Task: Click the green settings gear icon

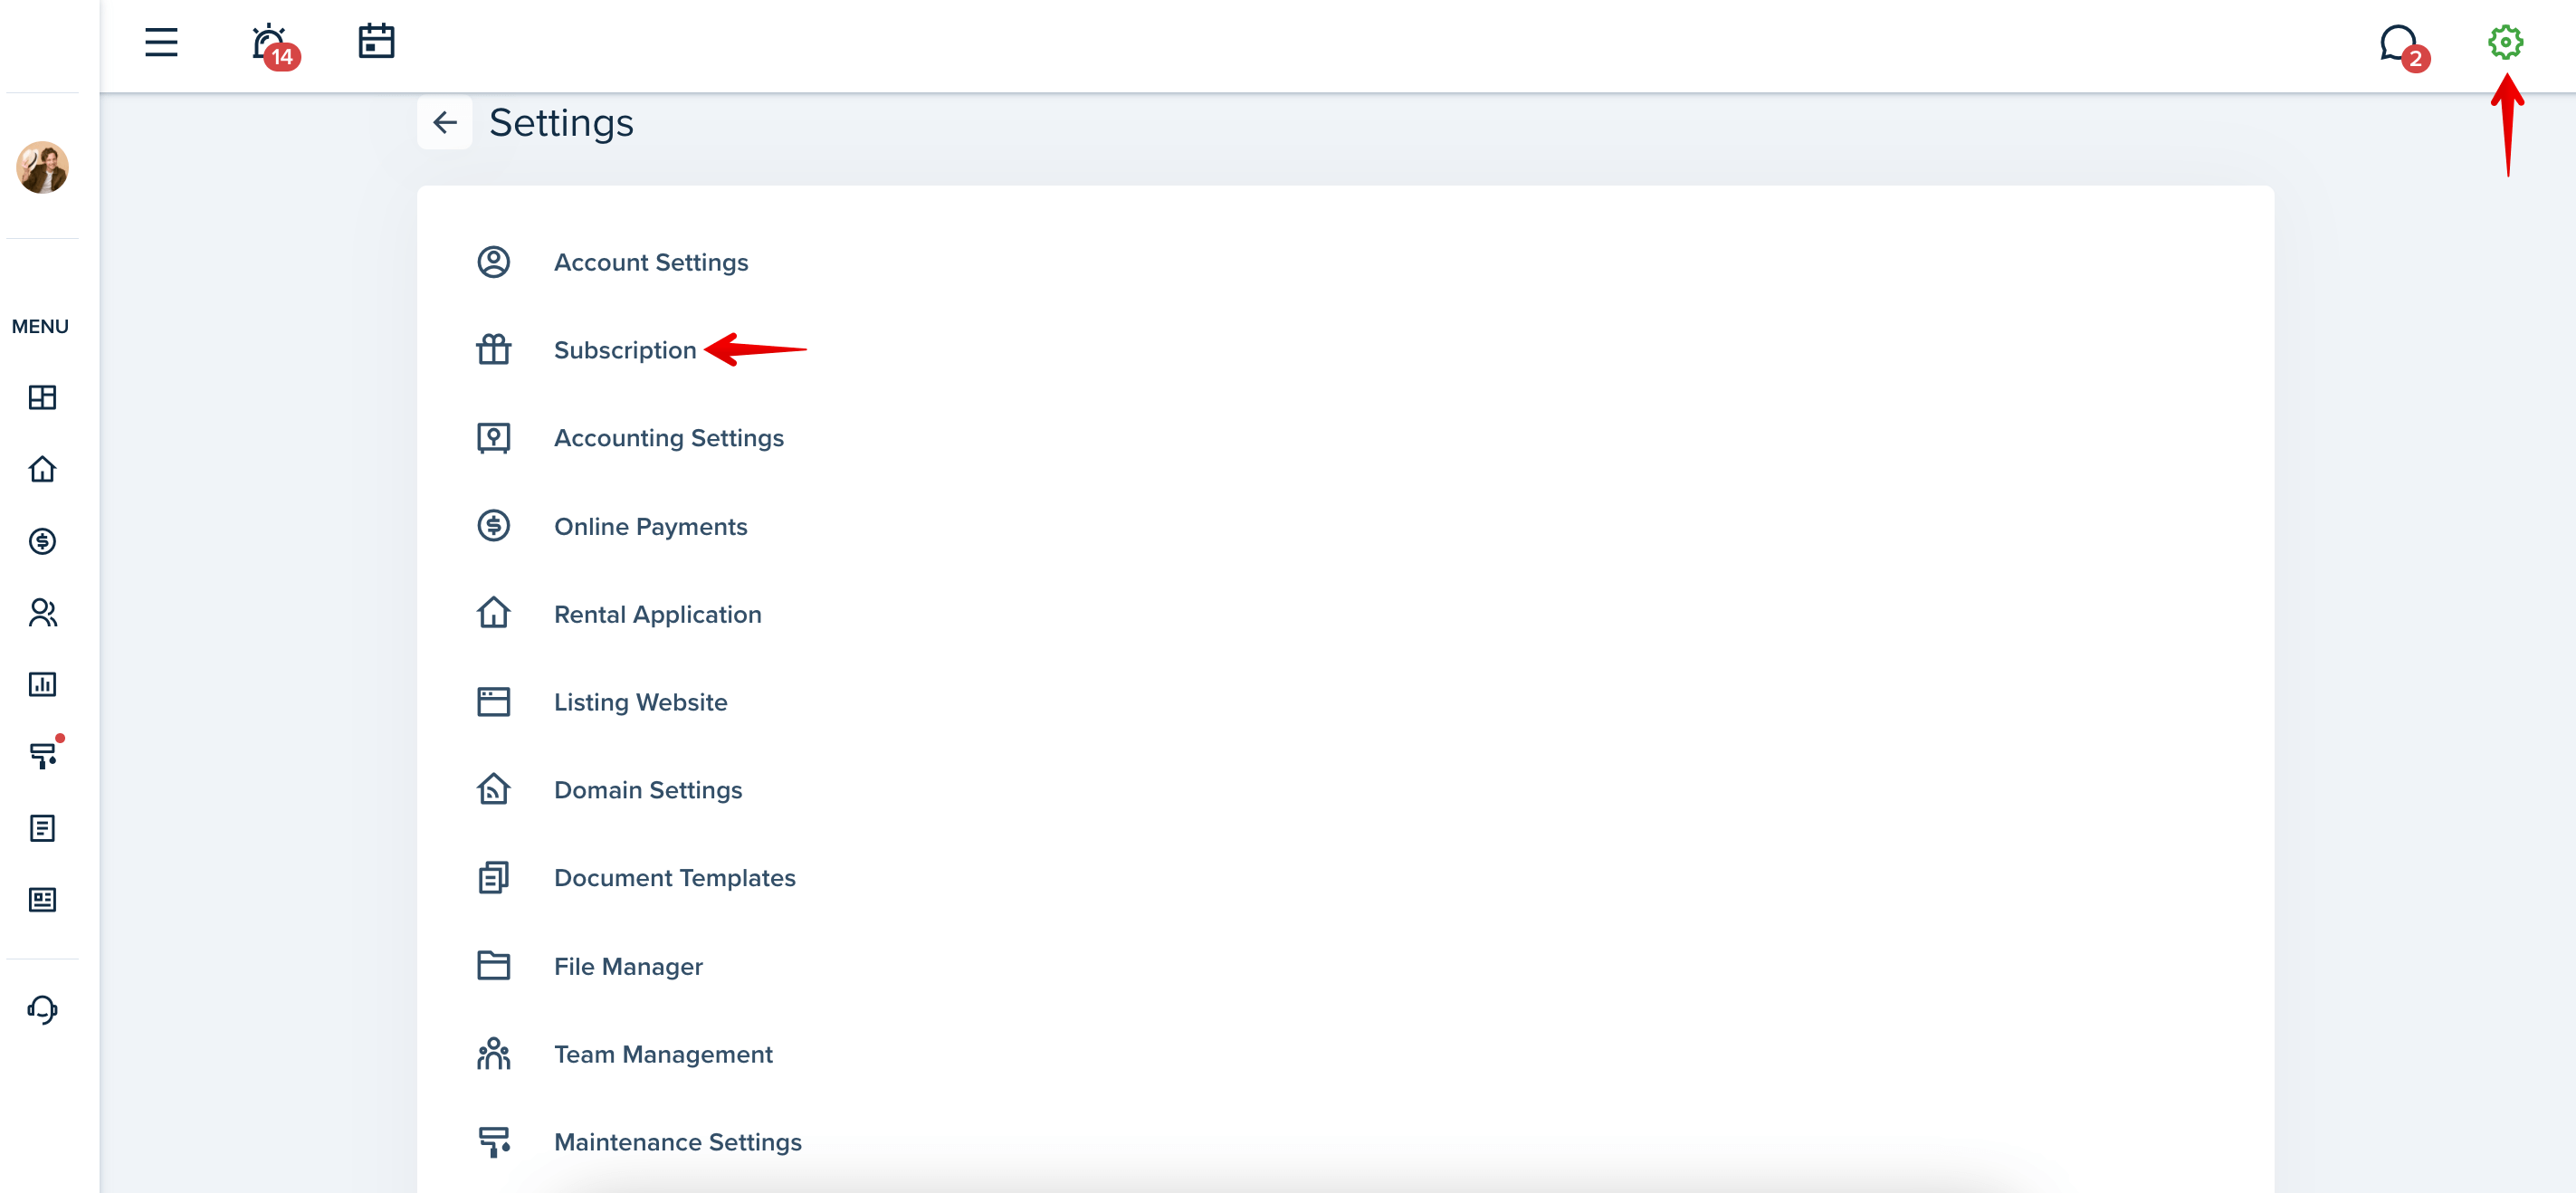Action: tap(2505, 42)
